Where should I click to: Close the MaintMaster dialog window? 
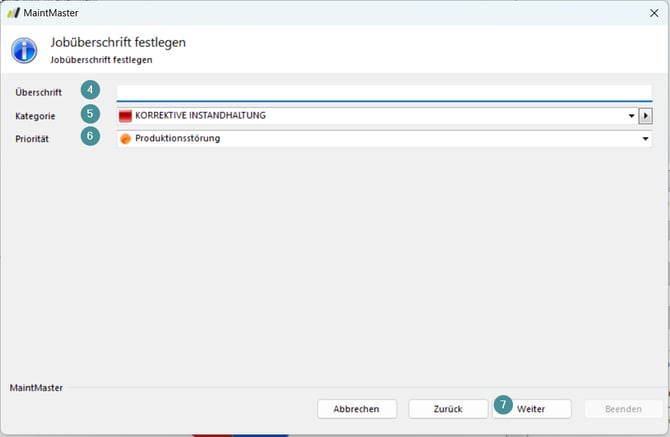tap(651, 13)
